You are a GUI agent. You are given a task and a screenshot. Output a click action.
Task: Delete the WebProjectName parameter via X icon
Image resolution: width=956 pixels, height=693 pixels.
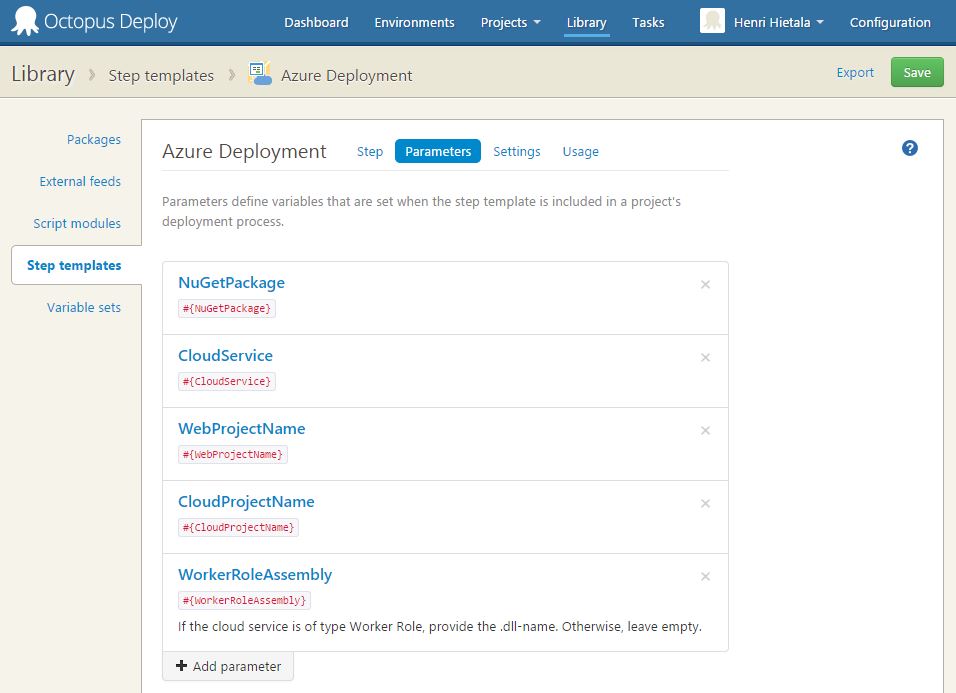(x=705, y=430)
